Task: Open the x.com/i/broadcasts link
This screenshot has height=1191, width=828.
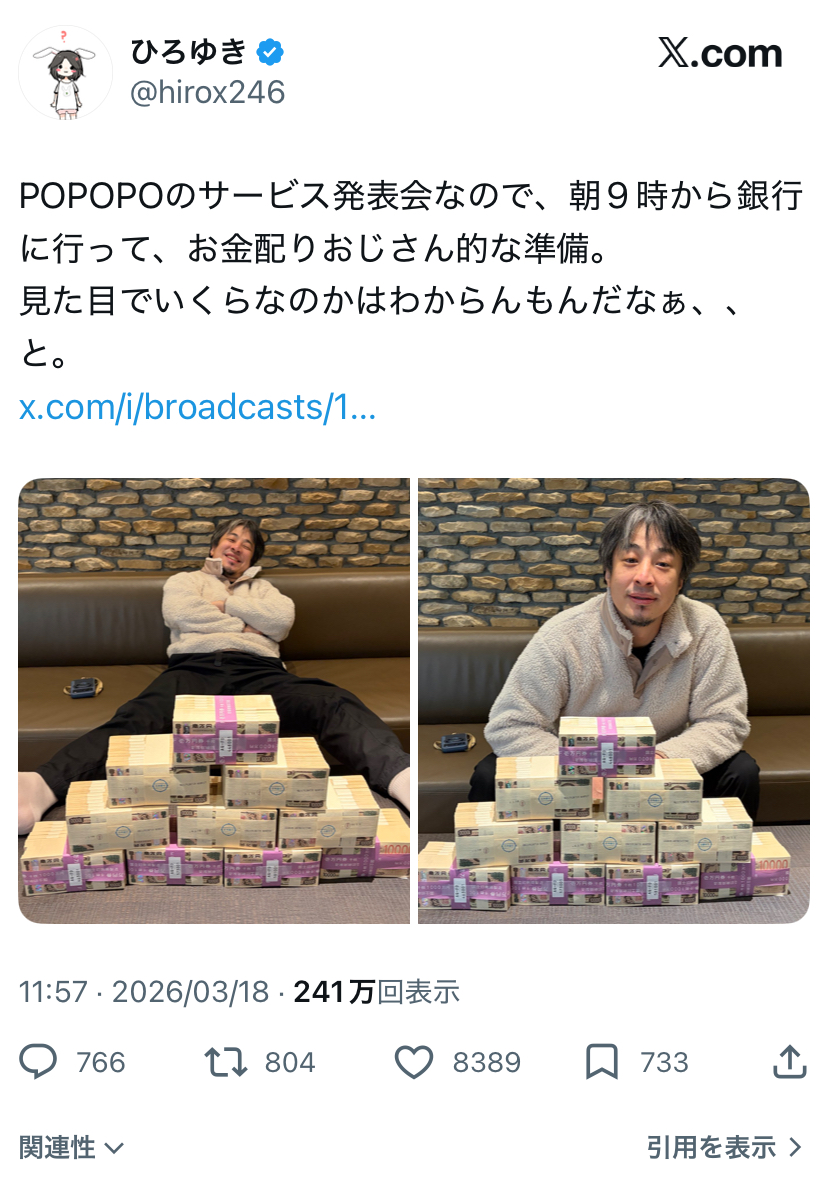Action: coord(198,408)
